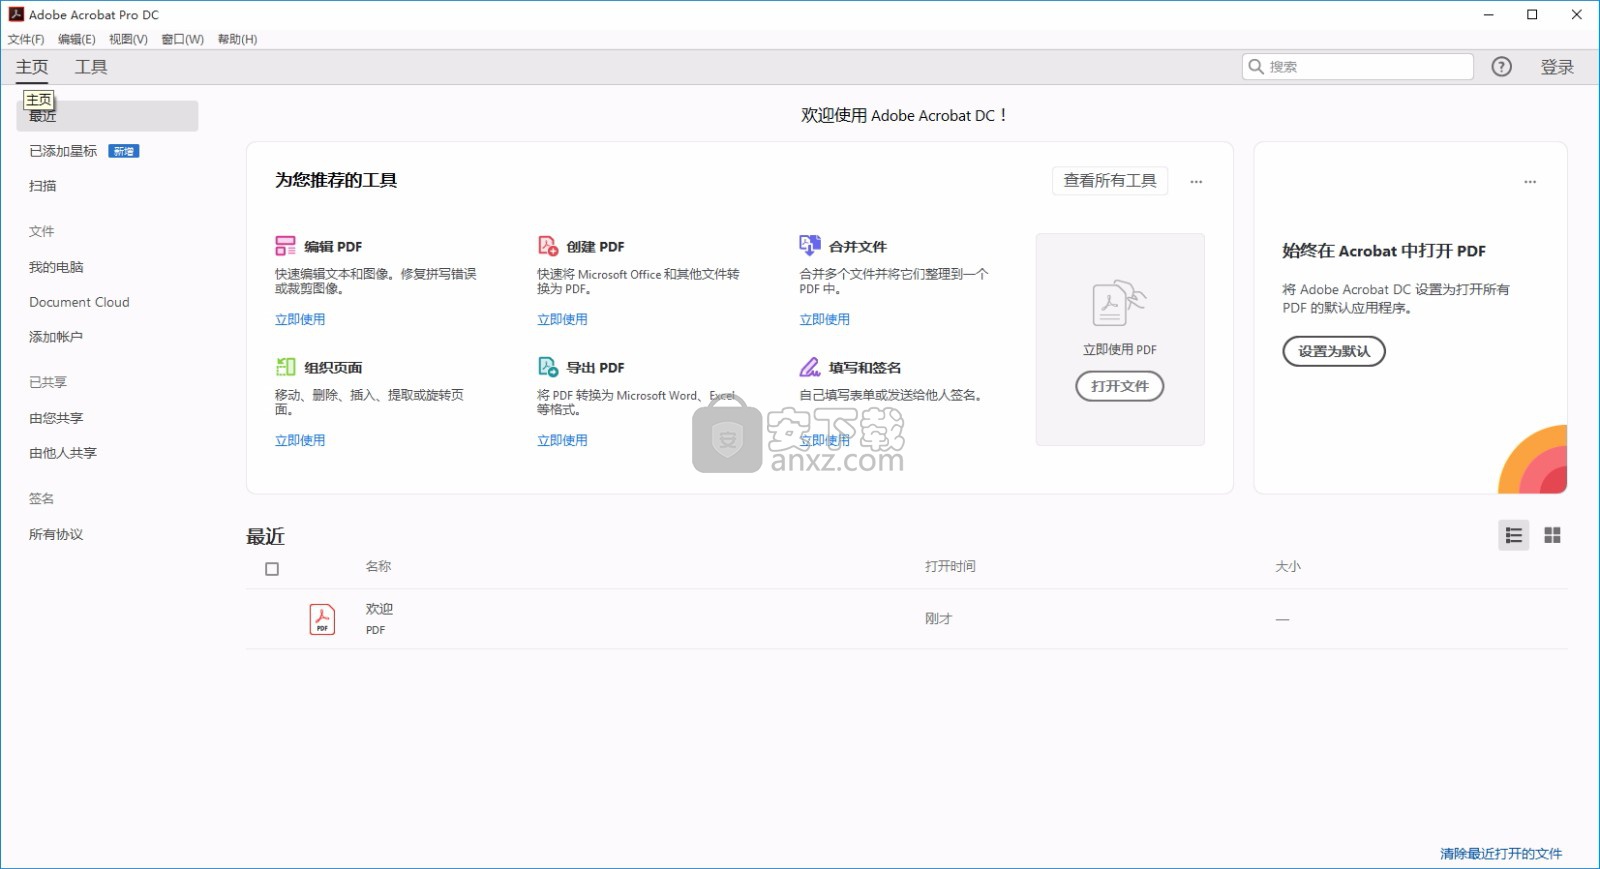Click the 欢迎 file name in recent list
Image resolution: width=1600 pixels, height=869 pixels.
pos(379,609)
